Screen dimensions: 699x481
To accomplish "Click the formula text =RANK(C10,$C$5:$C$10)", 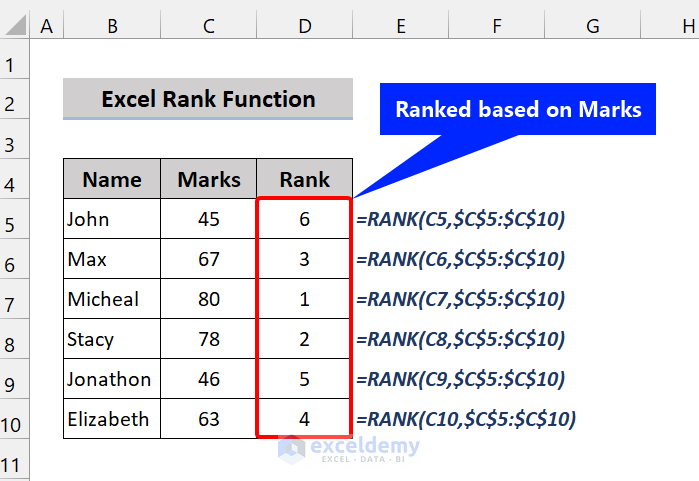I will 466,419.
